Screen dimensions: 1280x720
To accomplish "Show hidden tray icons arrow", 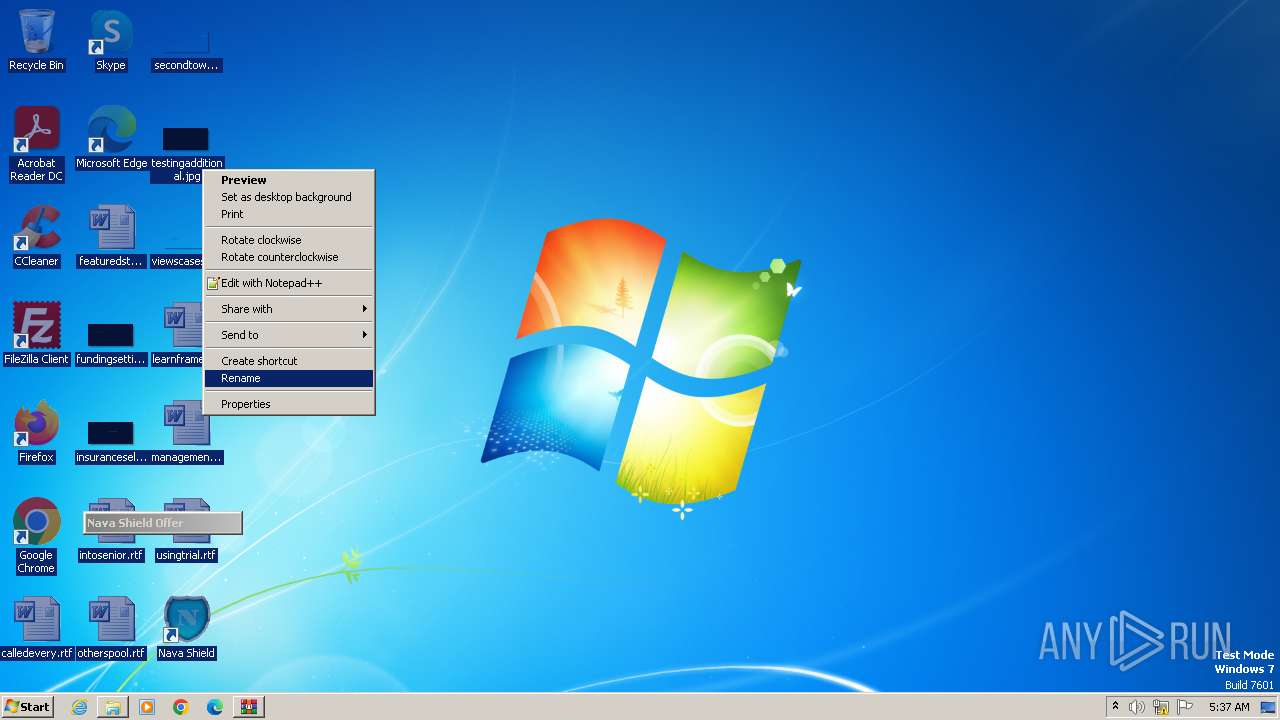I will (1115, 707).
